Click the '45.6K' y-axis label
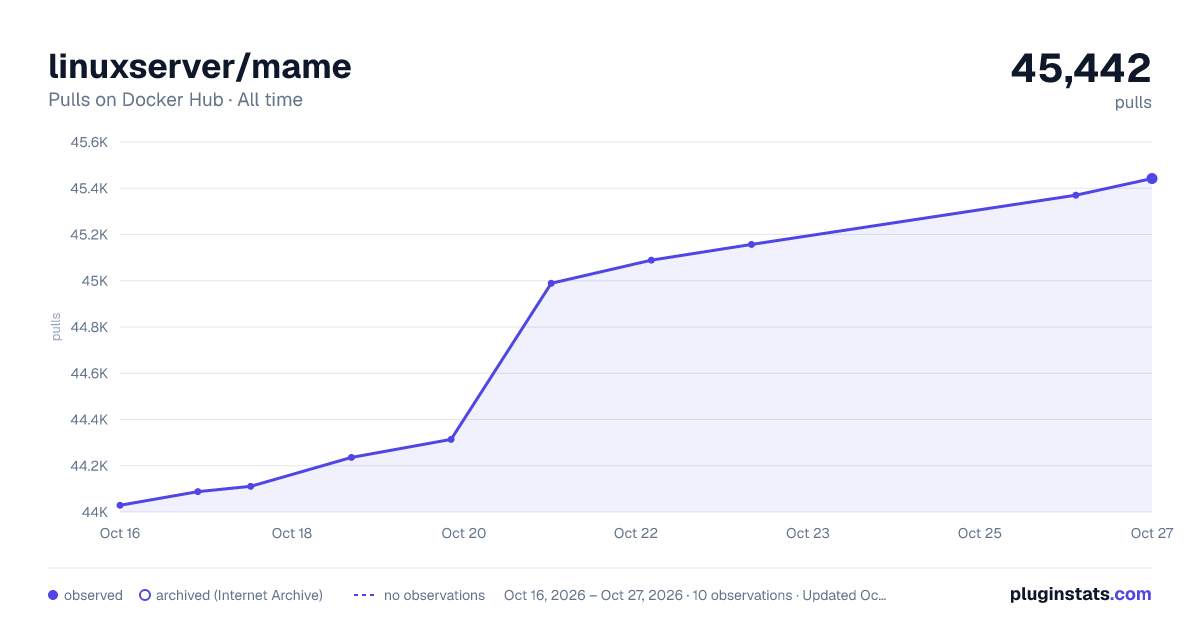Screen dimensions: 1200x630 (88, 142)
